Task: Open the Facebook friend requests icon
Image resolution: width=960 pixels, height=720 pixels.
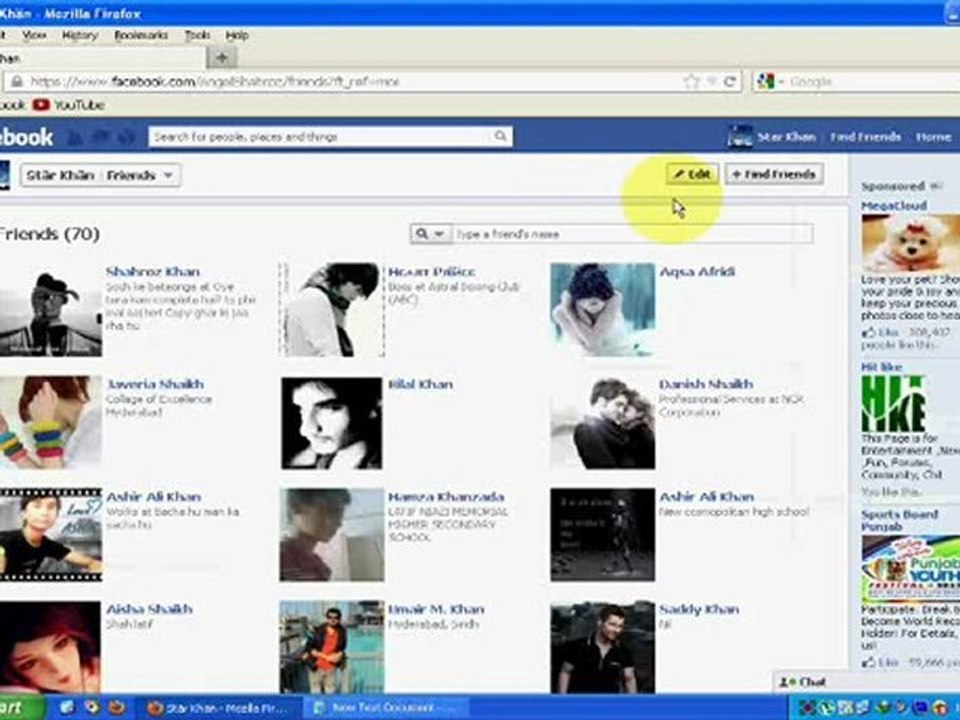Action: [x=75, y=137]
